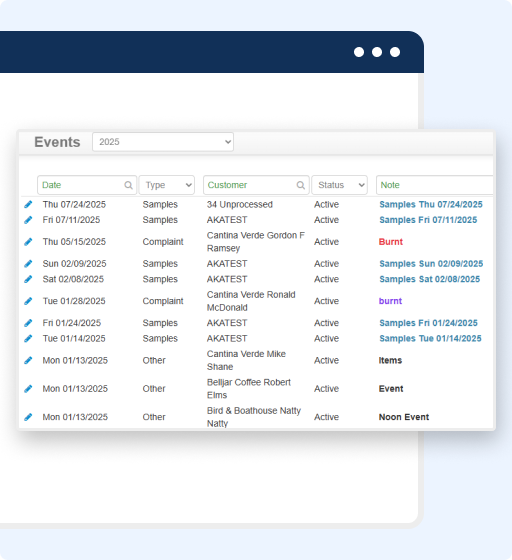This screenshot has width=512, height=560.
Task: Click the Customer filter search magnifier
Action: pyautogui.click(x=301, y=185)
